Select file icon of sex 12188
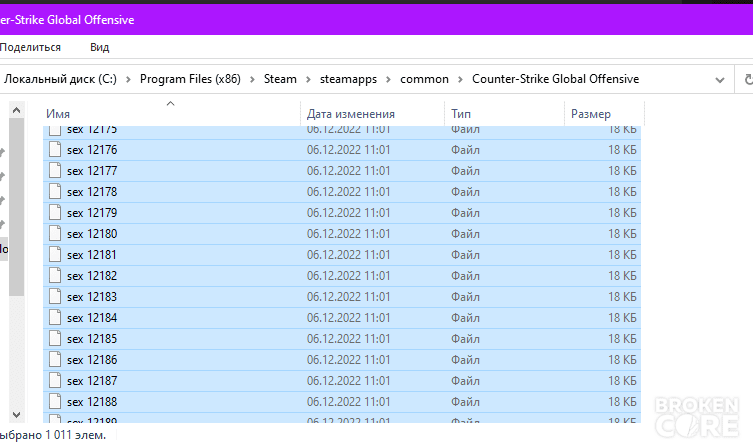This screenshot has width=753, height=444. (55, 402)
